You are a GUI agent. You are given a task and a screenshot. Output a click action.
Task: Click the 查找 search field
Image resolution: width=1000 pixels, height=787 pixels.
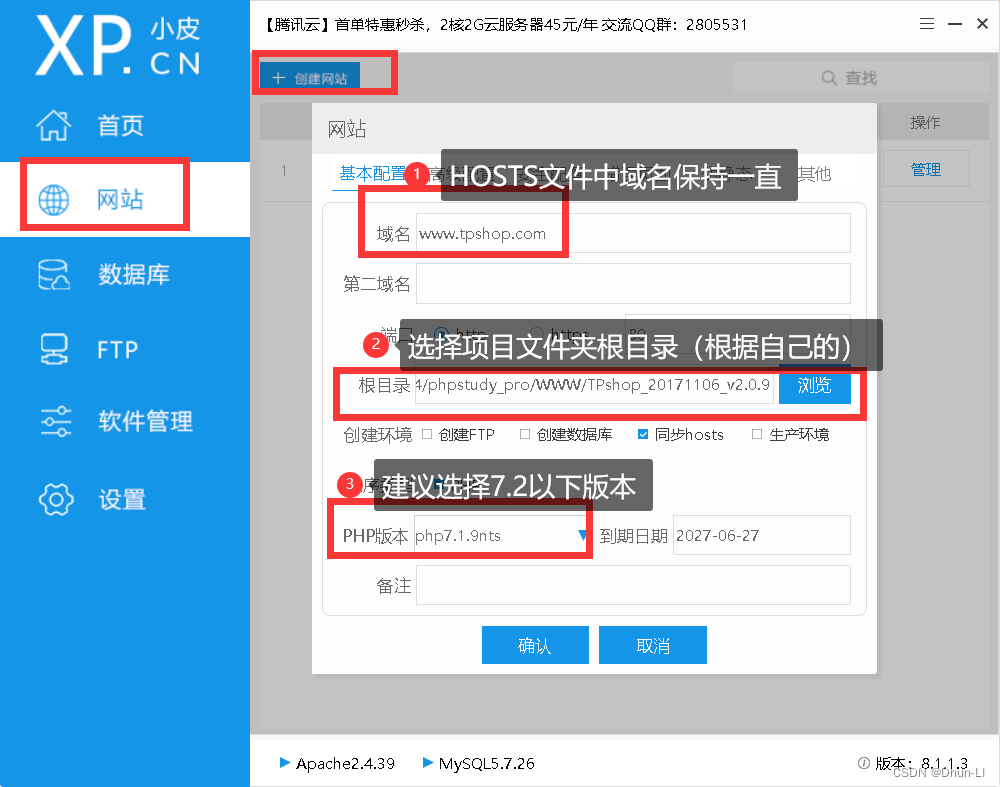coord(861,78)
